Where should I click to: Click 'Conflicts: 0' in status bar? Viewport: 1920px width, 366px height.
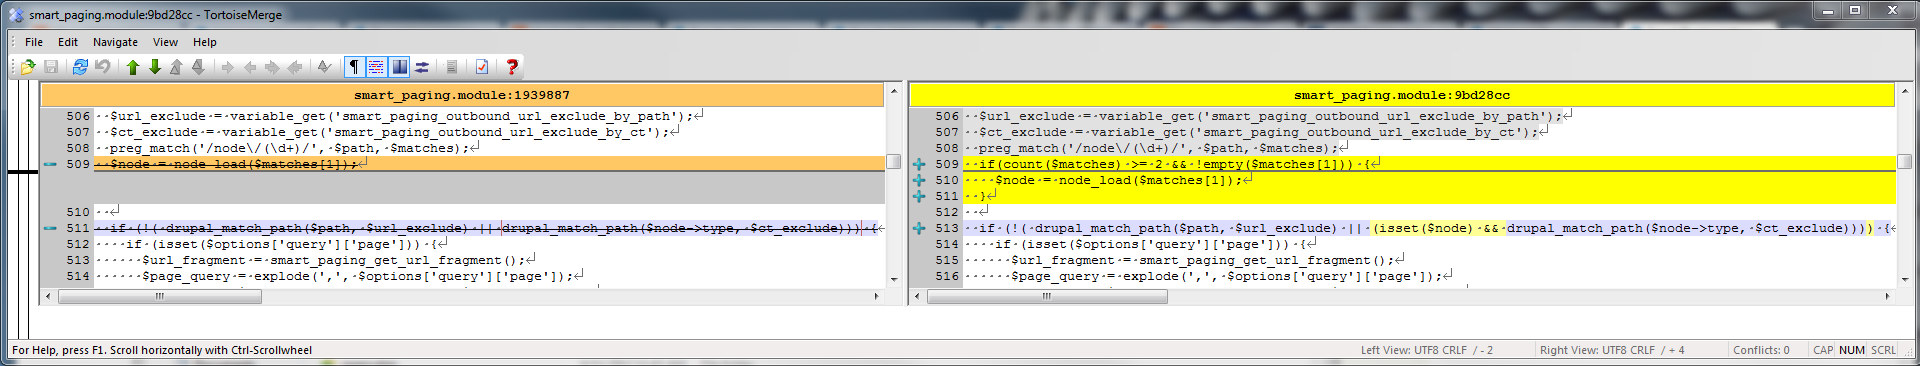(x=1761, y=350)
